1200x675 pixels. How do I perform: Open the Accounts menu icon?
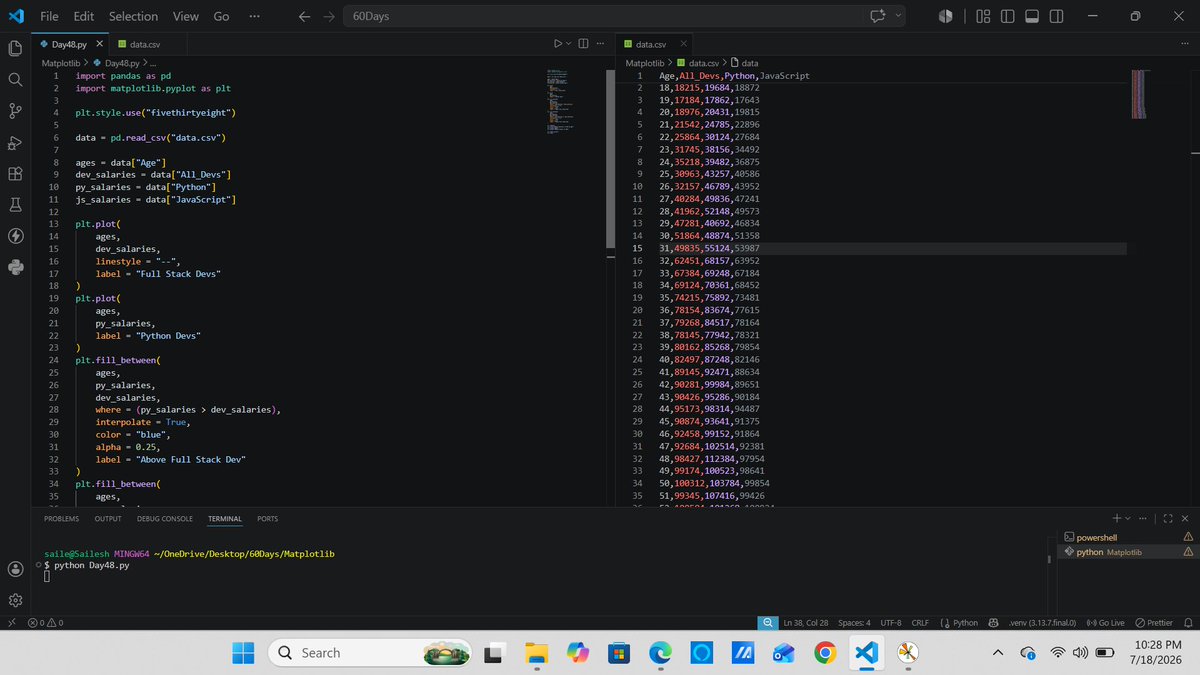point(15,568)
